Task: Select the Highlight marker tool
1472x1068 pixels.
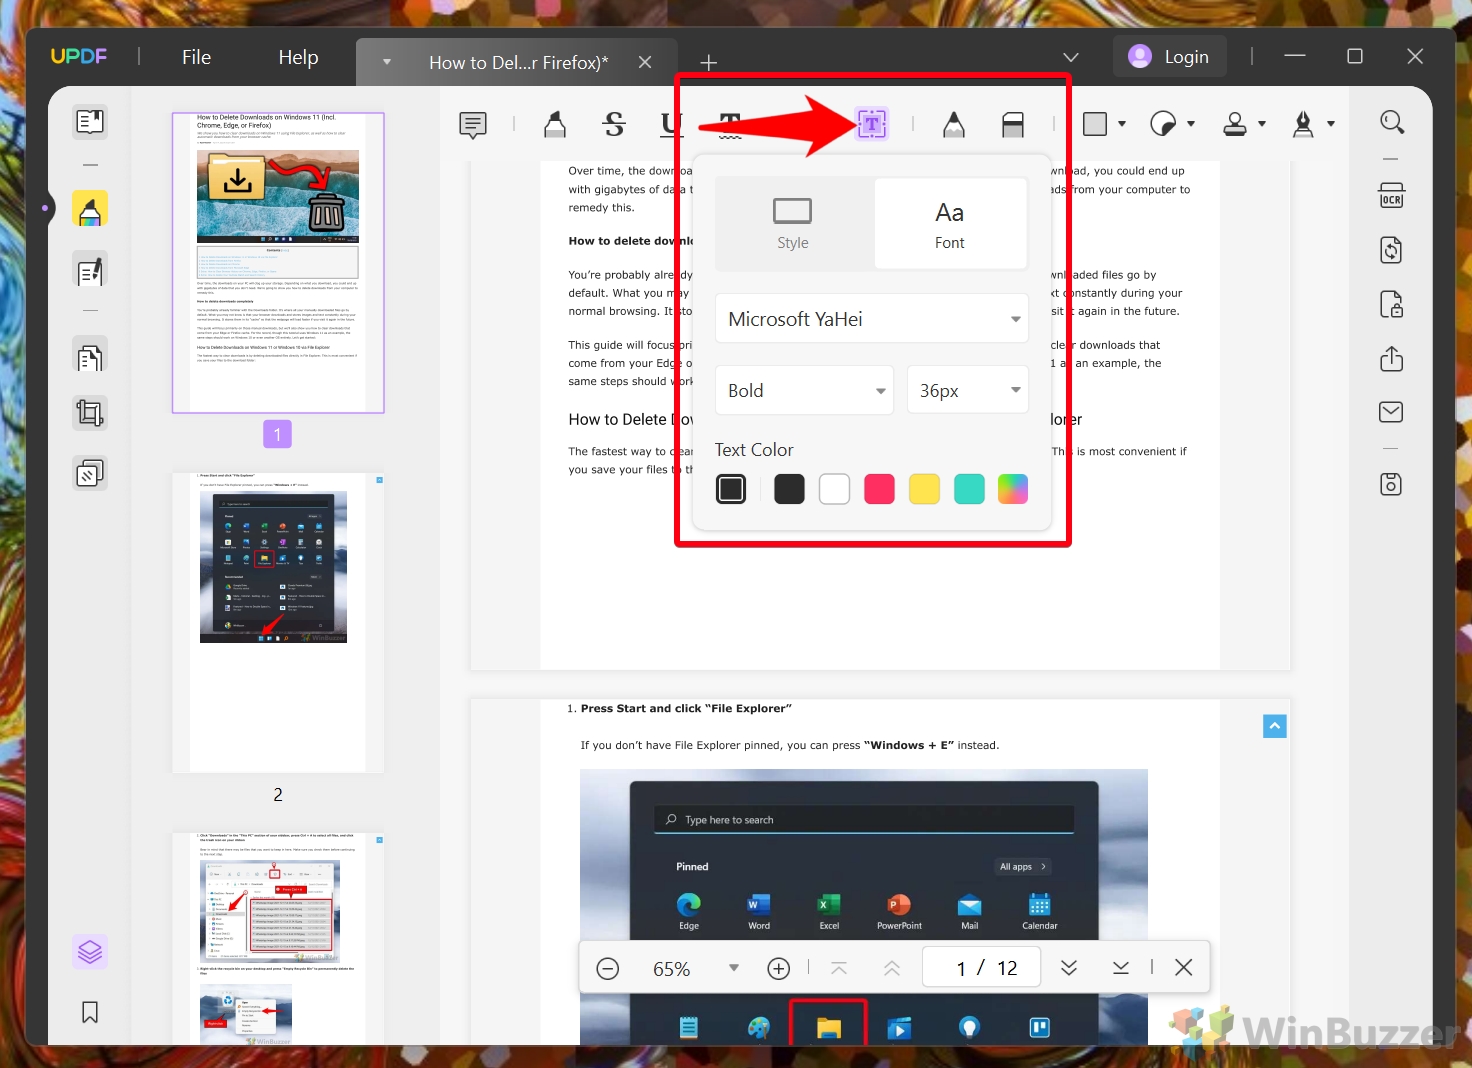Action: click(x=555, y=124)
